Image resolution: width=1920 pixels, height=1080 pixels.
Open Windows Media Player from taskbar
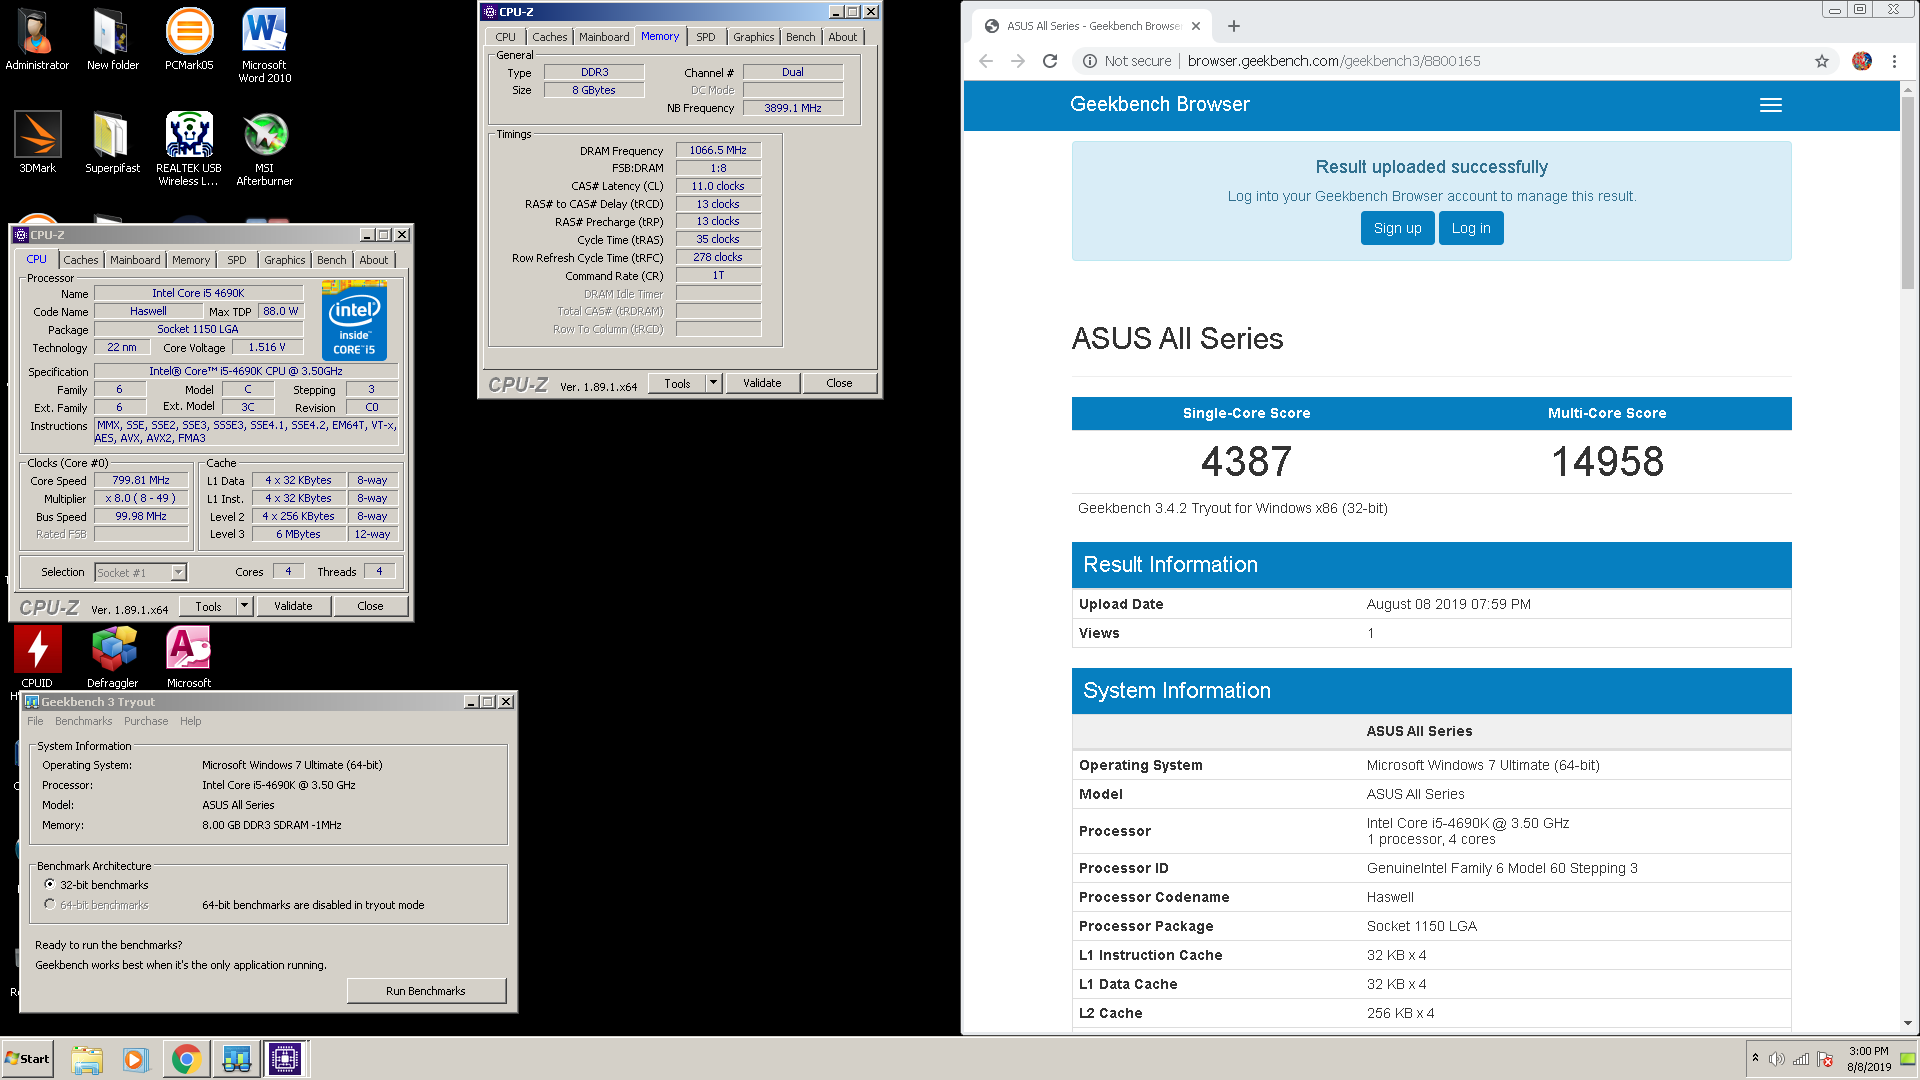pos(135,1059)
